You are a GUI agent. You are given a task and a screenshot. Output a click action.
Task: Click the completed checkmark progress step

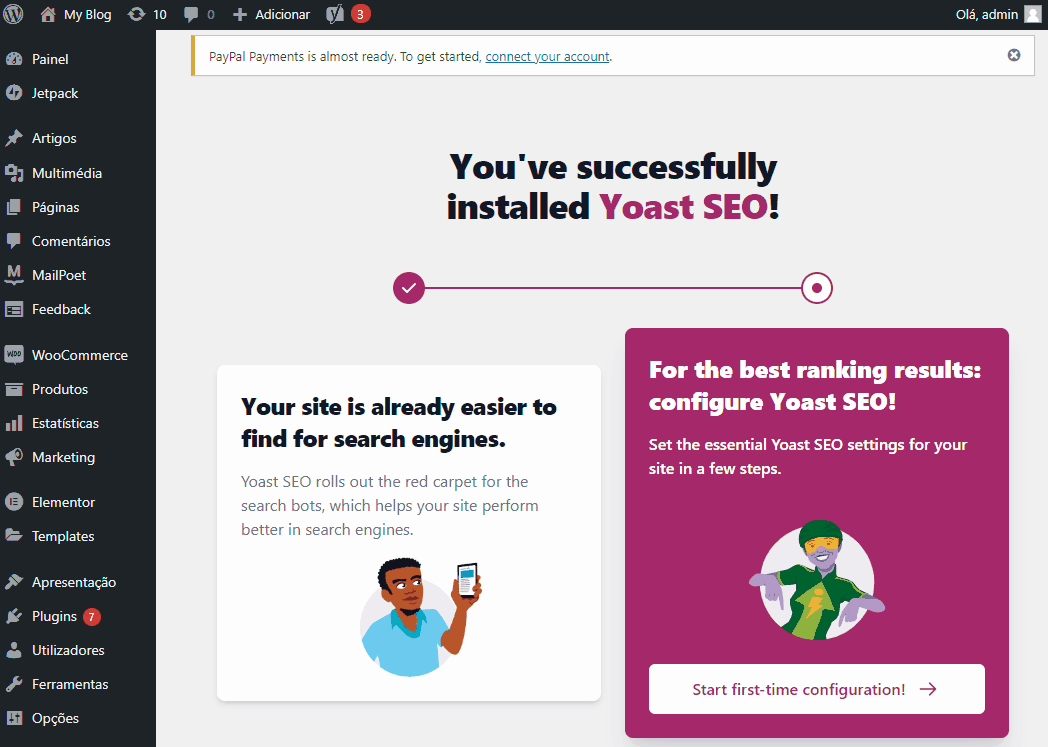click(409, 288)
